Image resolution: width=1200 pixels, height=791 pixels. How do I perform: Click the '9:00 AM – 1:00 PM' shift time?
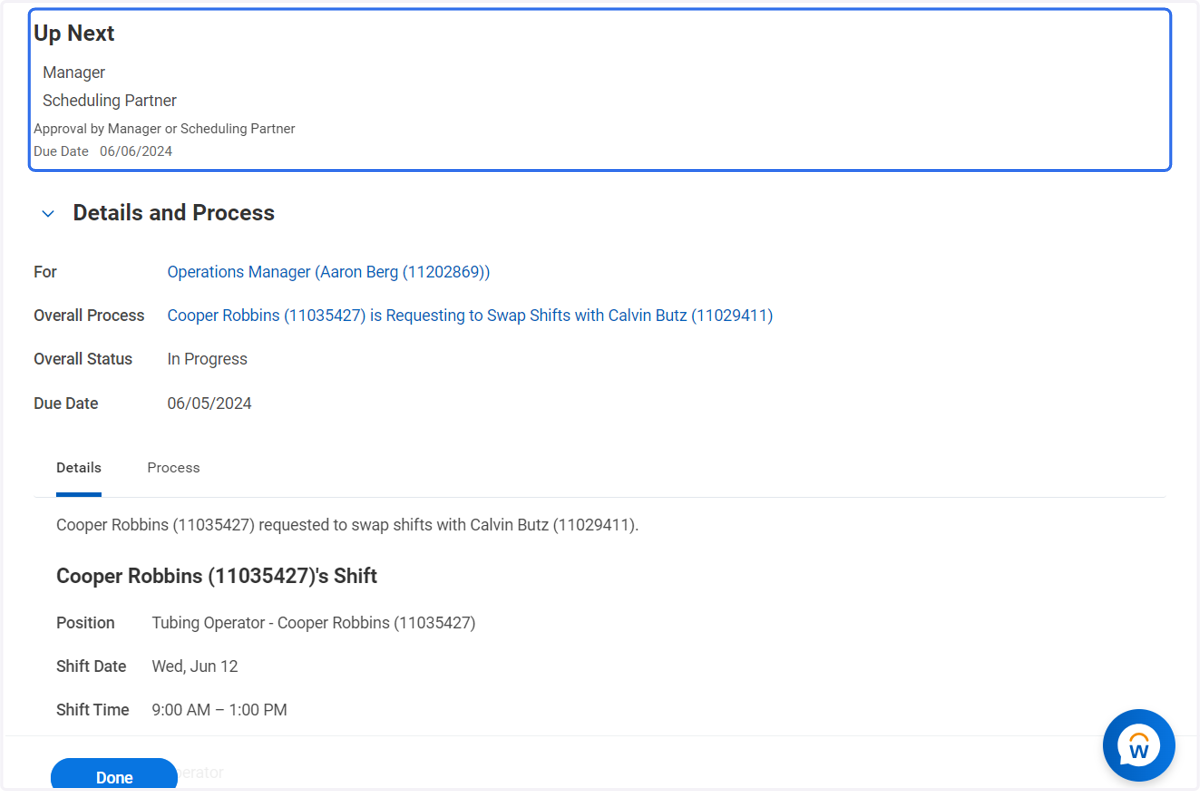click(x=219, y=710)
